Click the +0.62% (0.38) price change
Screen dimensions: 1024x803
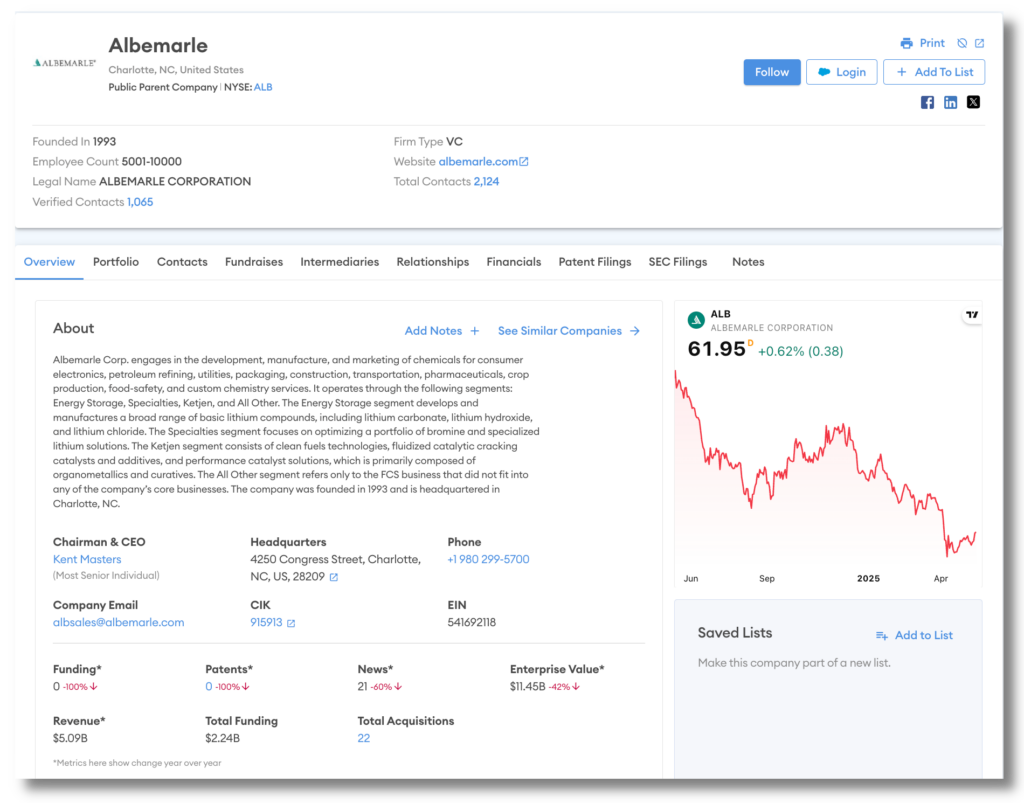click(x=801, y=351)
